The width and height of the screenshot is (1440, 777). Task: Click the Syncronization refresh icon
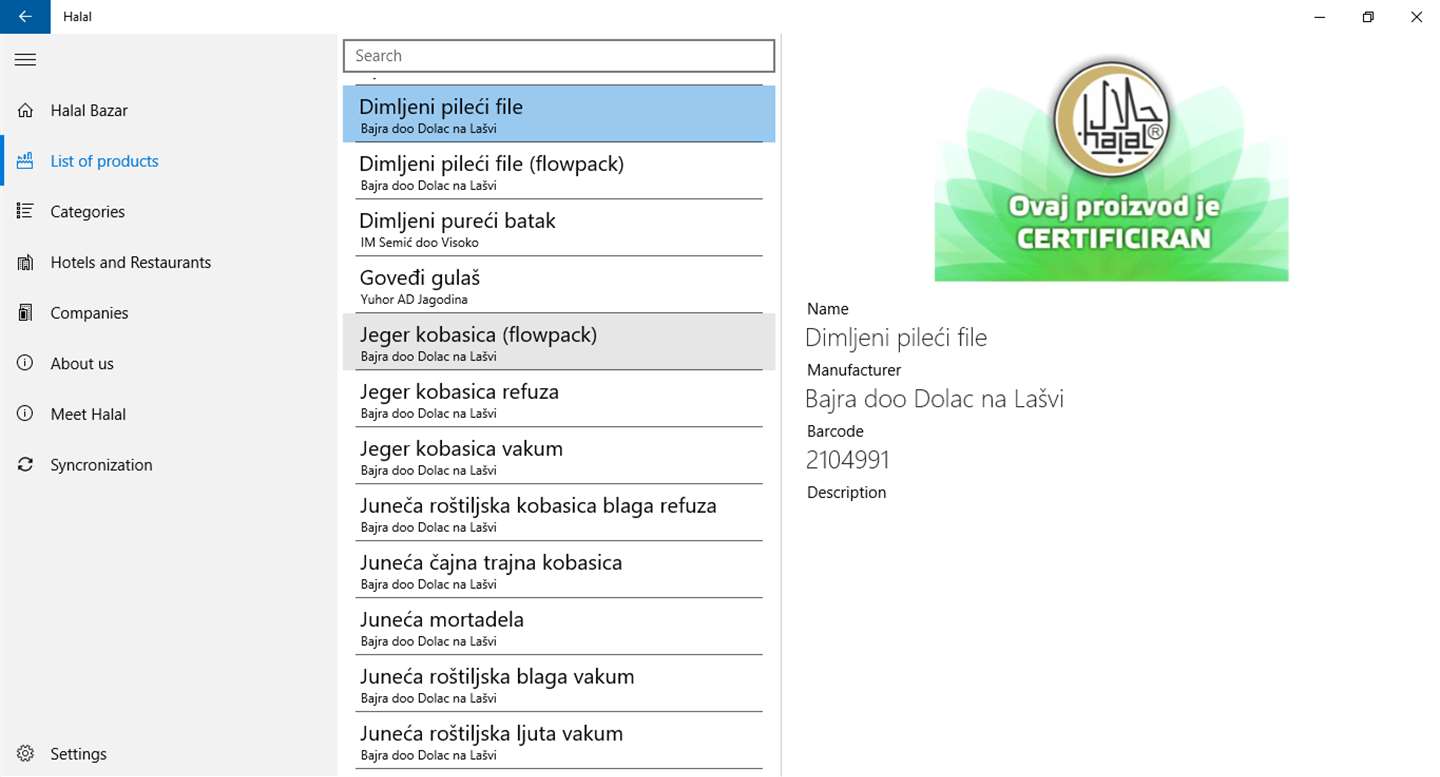[26, 465]
